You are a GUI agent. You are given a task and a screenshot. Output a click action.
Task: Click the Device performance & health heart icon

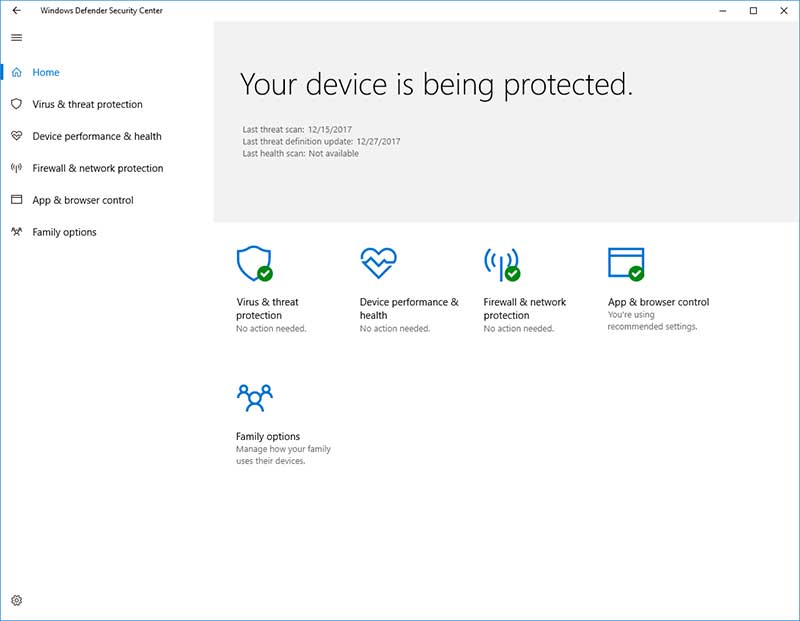click(x=380, y=262)
